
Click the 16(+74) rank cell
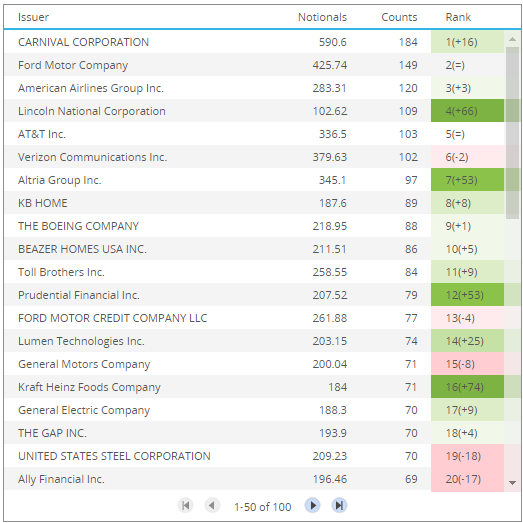[x=467, y=387]
